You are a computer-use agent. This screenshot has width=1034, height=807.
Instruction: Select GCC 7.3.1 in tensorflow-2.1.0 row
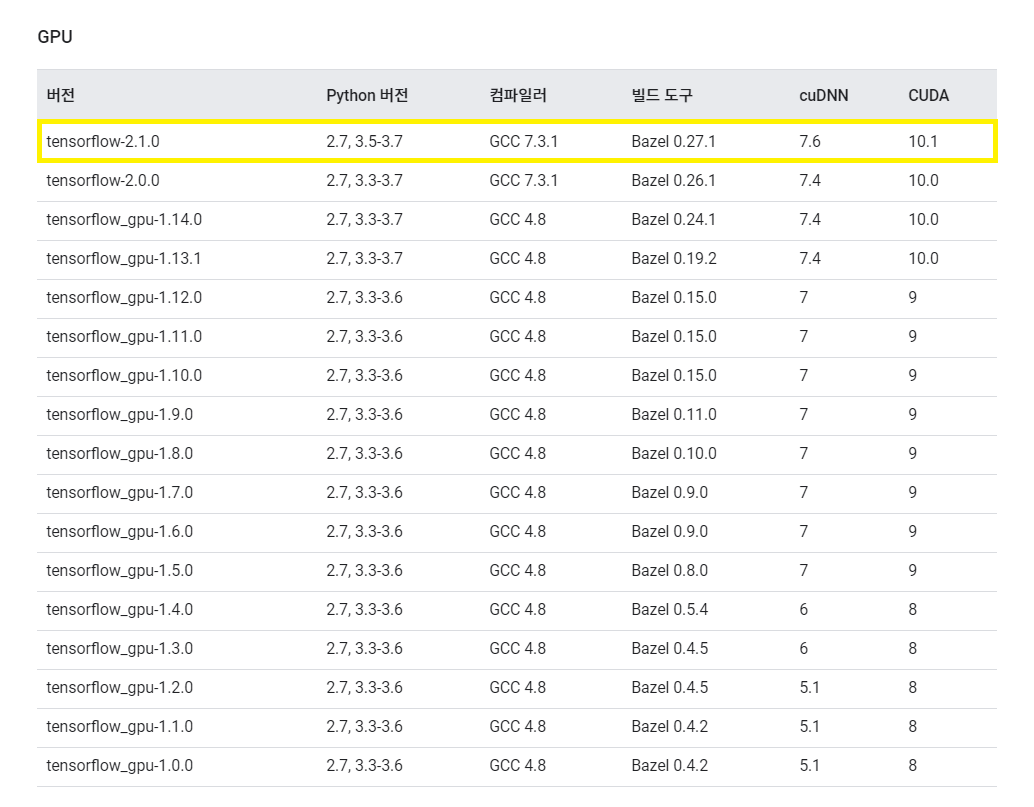coord(524,141)
